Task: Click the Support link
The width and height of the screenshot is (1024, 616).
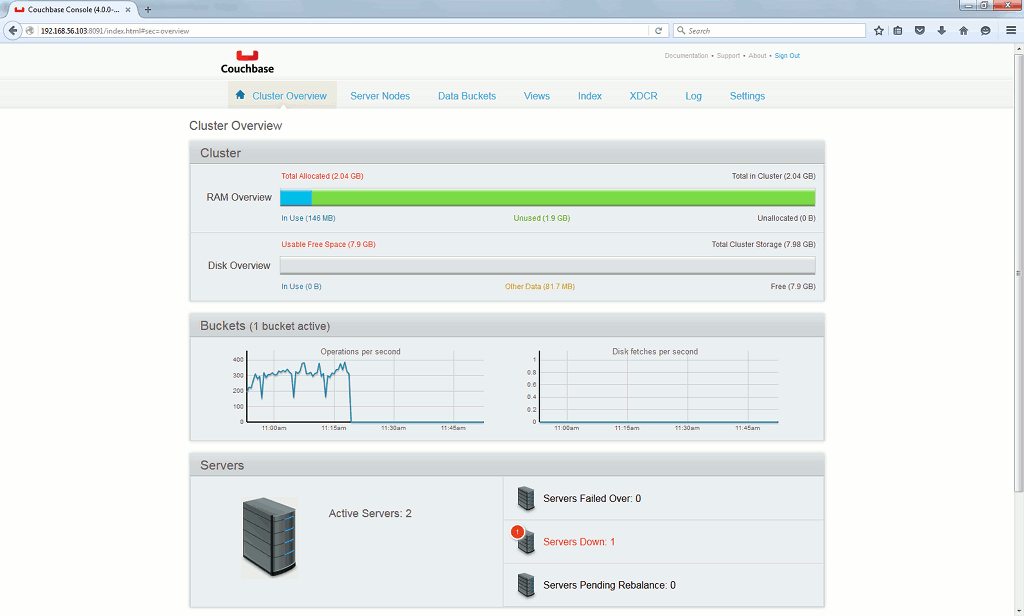Action: (728, 56)
